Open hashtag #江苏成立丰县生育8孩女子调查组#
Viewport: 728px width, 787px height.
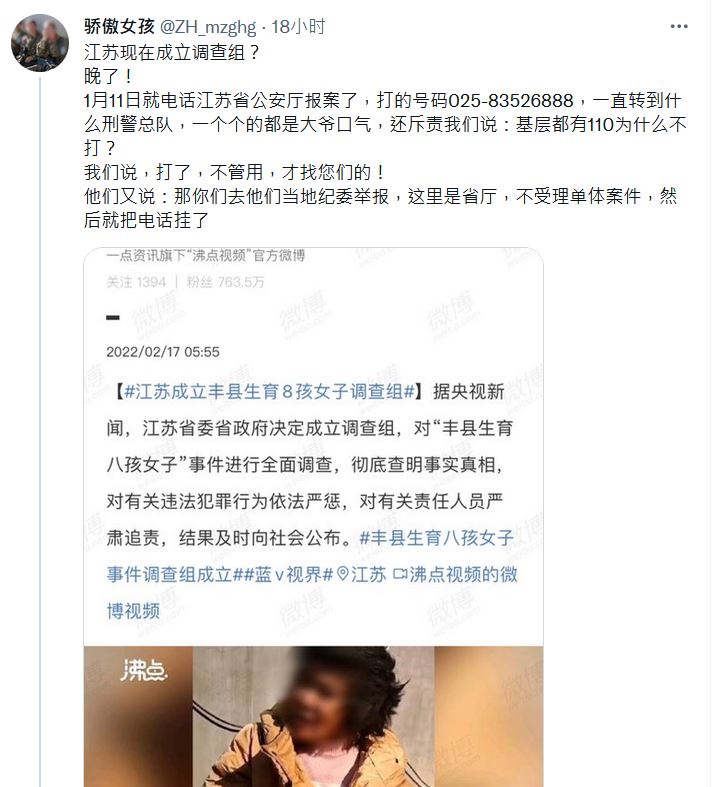pyautogui.click(x=269, y=391)
